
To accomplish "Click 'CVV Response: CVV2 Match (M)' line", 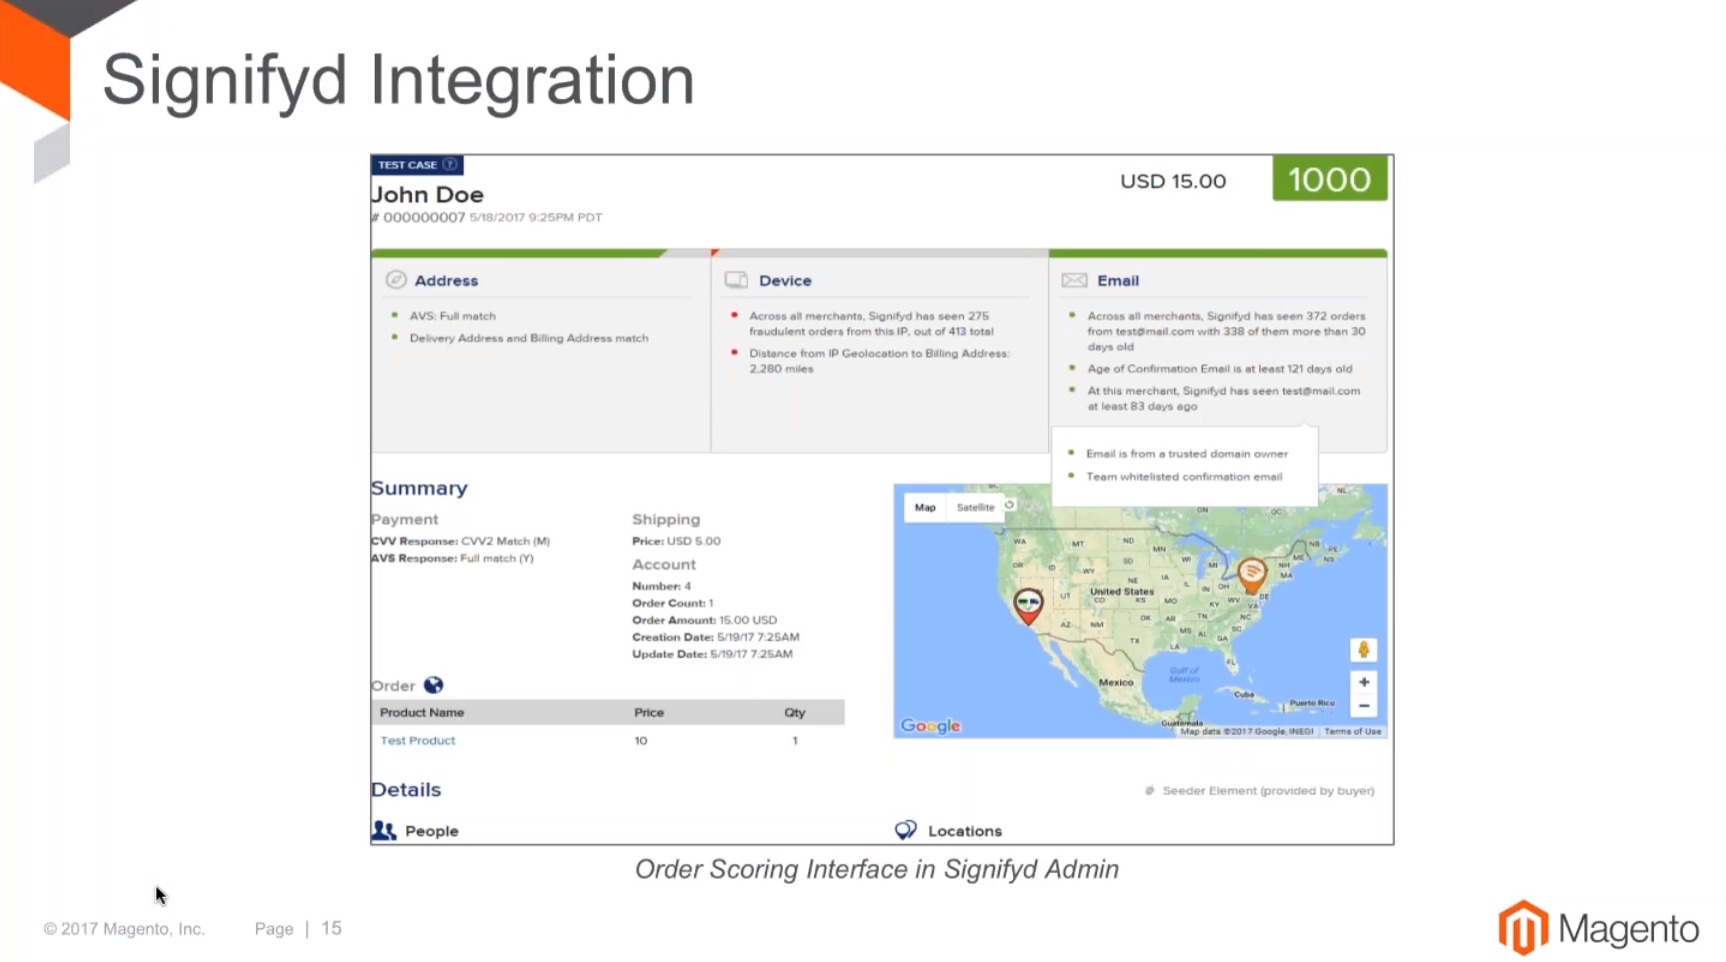I will [460, 541].
